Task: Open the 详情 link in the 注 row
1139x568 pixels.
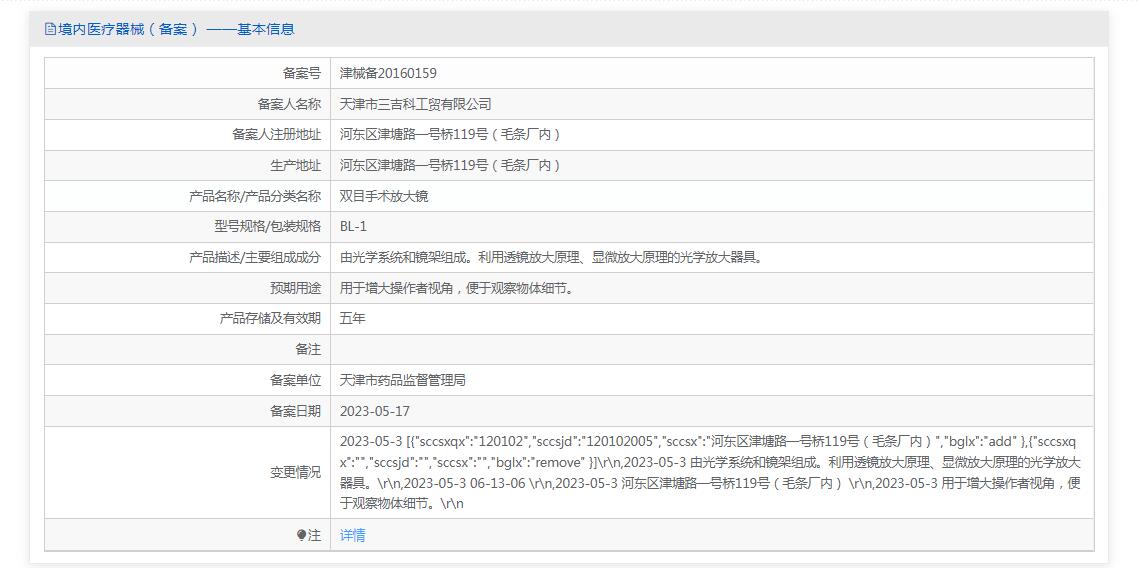Action: pos(352,535)
